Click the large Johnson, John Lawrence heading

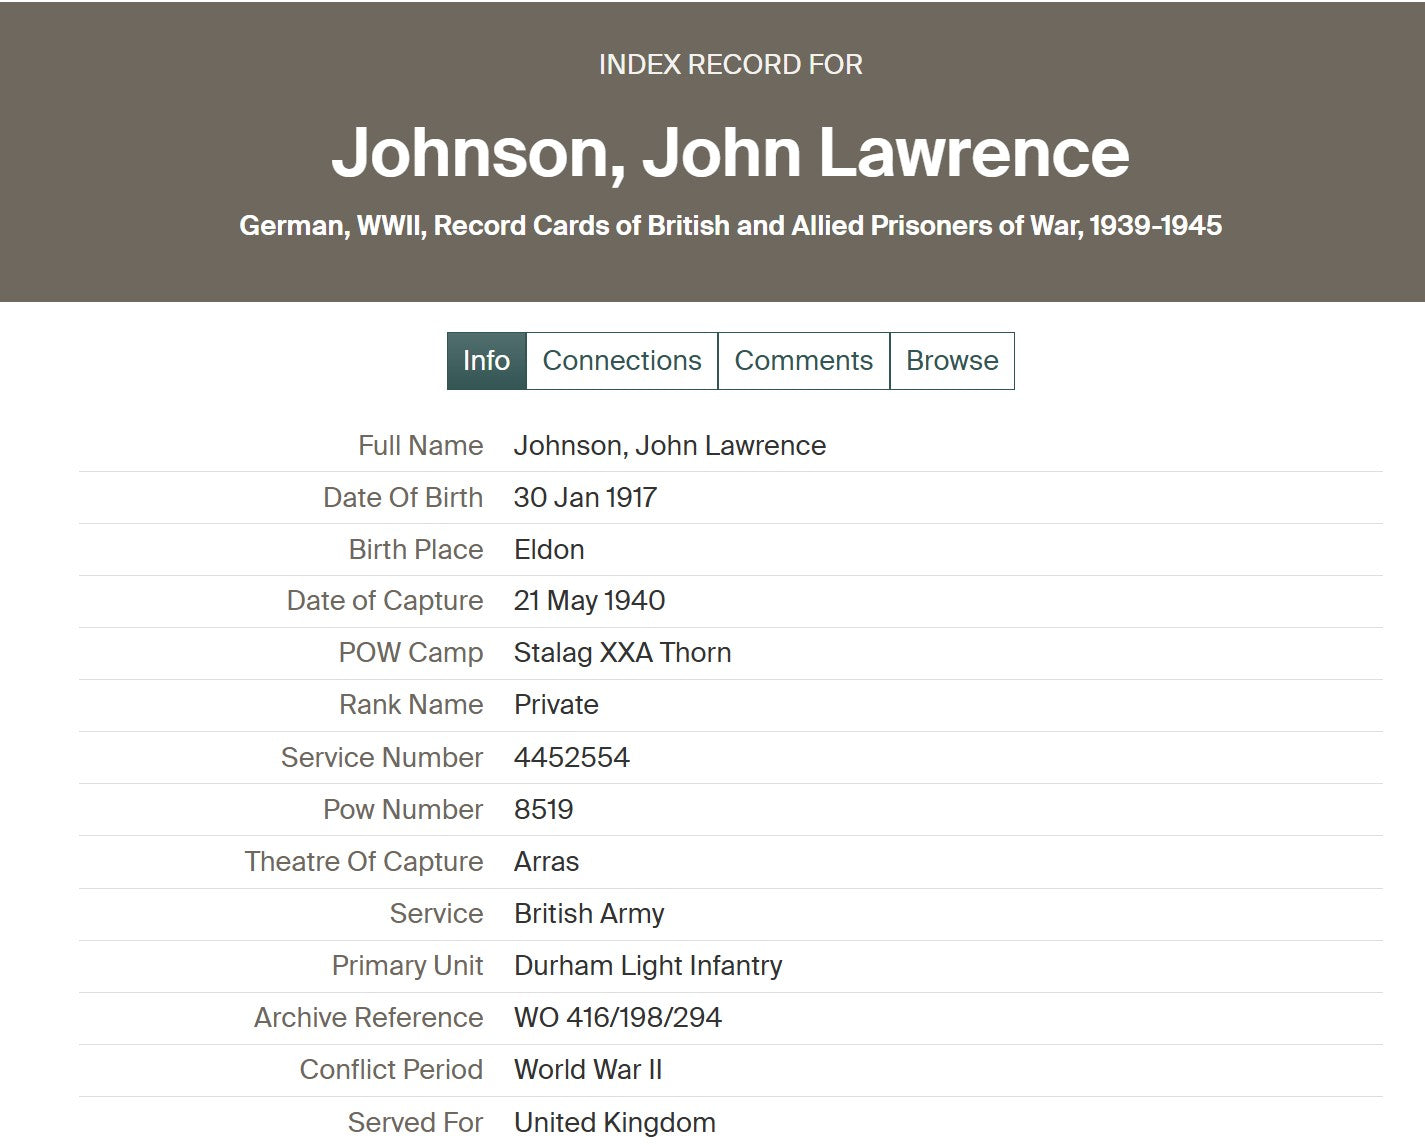730,153
